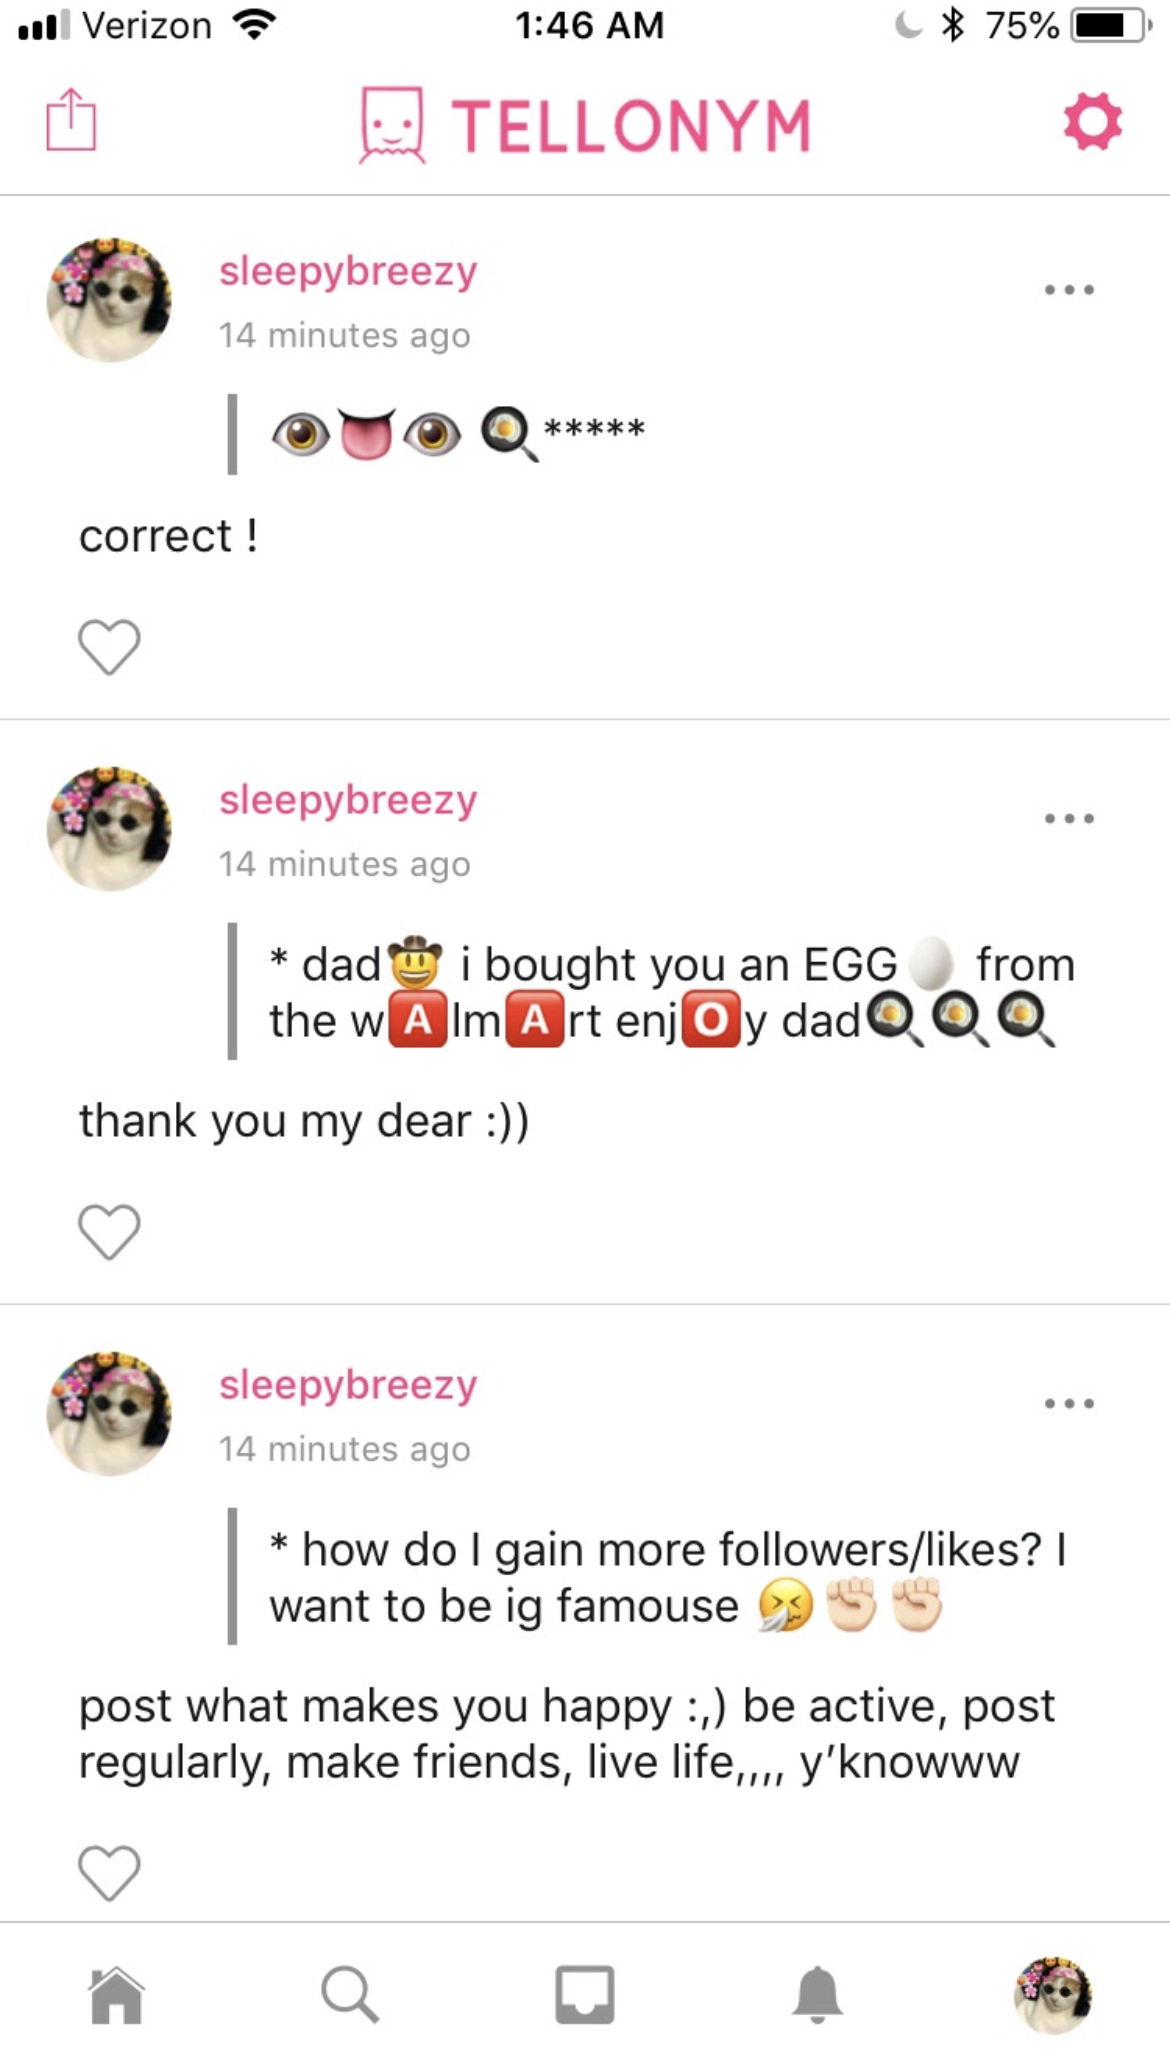Open three-dot menu on the EGG post
The height and width of the screenshot is (2065, 1170).
click(x=1069, y=818)
